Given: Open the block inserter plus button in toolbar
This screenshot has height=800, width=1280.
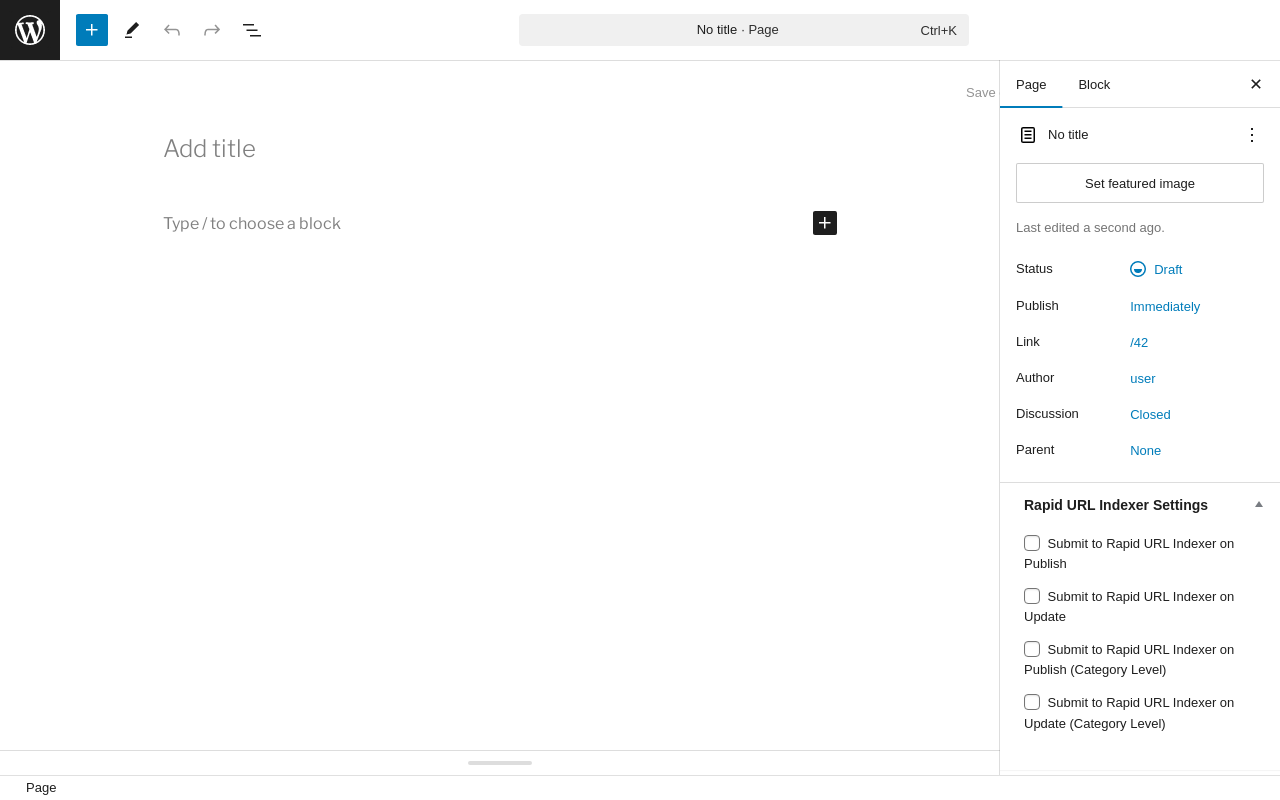Looking at the screenshot, I should pos(92,30).
